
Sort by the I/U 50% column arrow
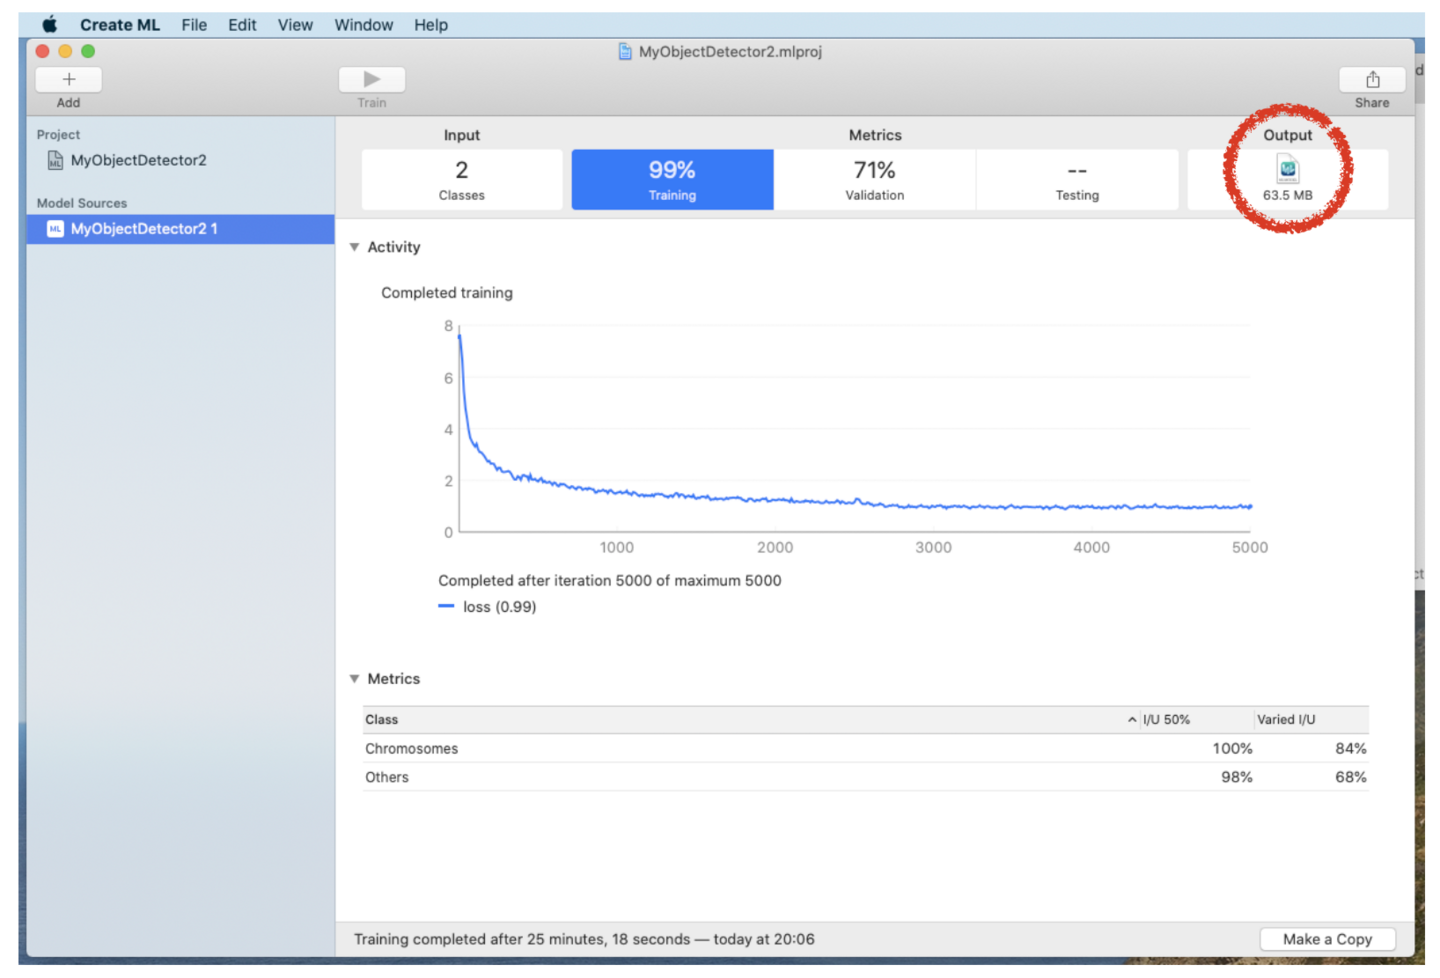1132,720
